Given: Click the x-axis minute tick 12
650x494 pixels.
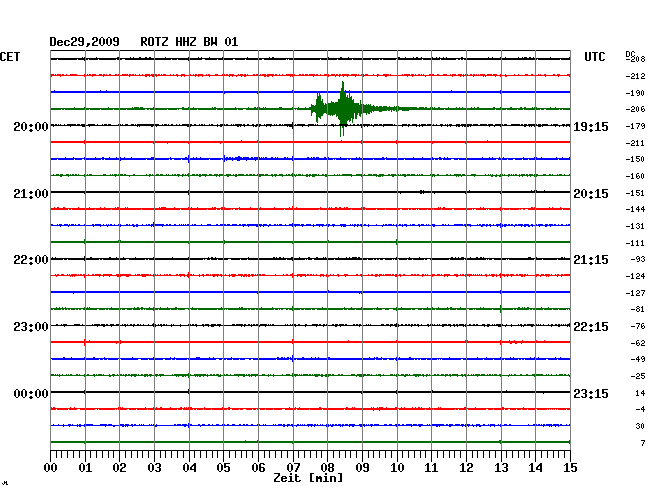Looking at the screenshot, I should pyautogui.click(x=466, y=467).
